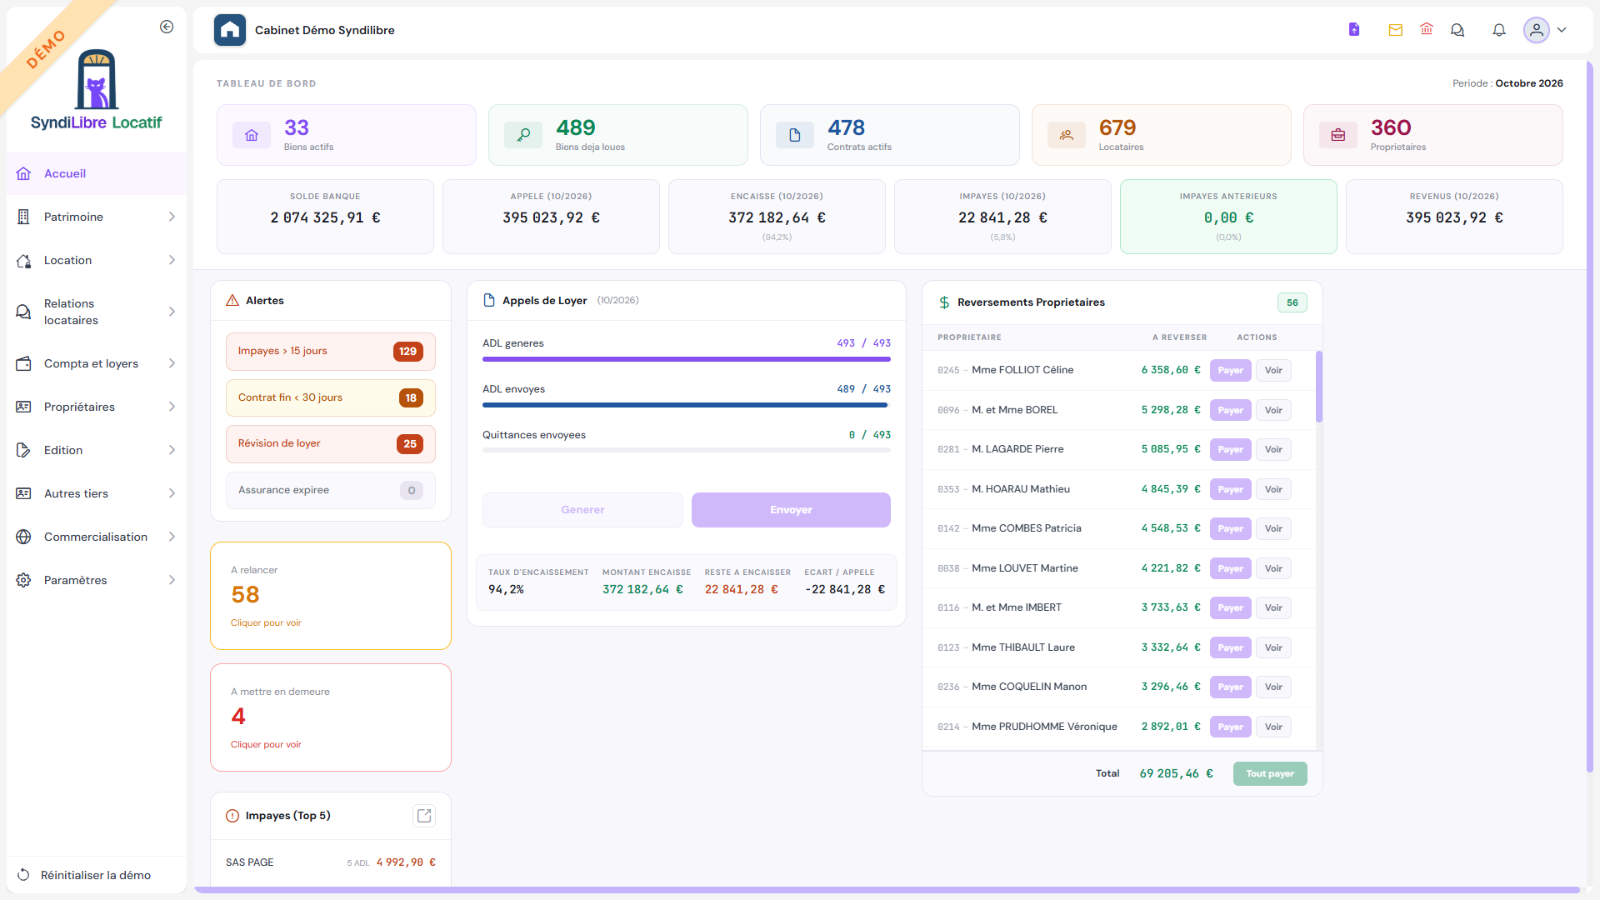Click the horizontal scrollbar at page bottom
Viewport: 1600px width, 900px height.
click(887, 890)
